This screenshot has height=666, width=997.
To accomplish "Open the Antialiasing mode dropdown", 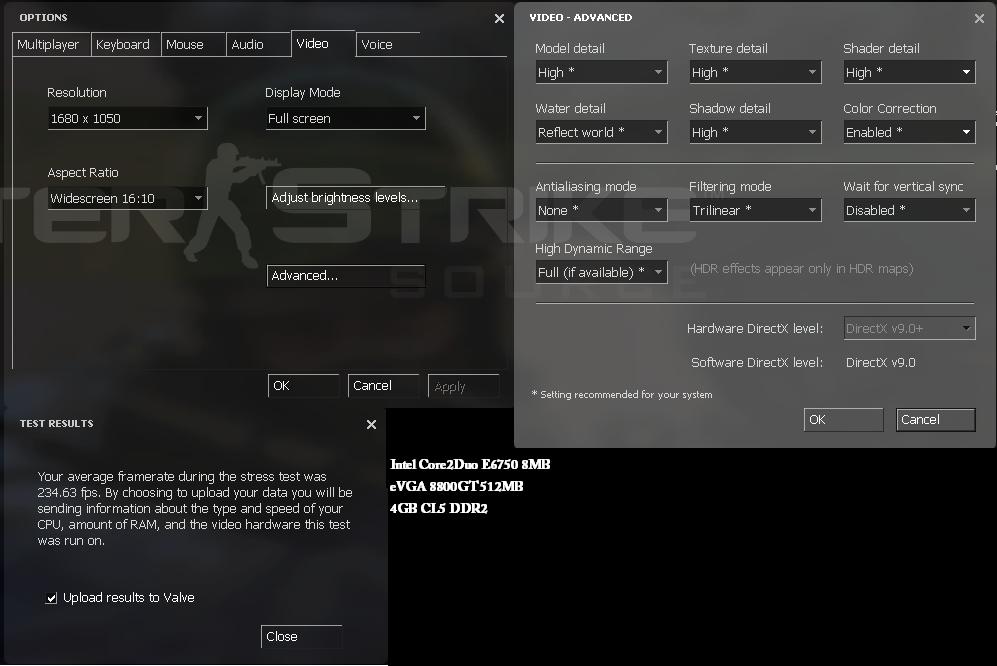I will point(601,210).
